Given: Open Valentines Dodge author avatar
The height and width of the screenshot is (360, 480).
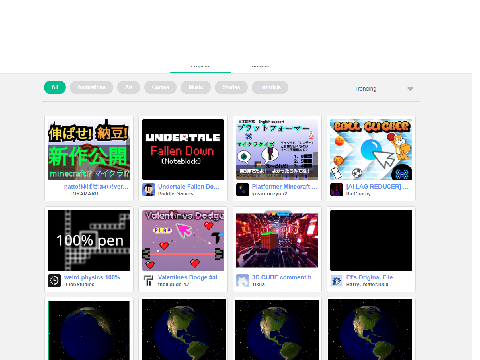Looking at the screenshot, I should click(x=148, y=280).
